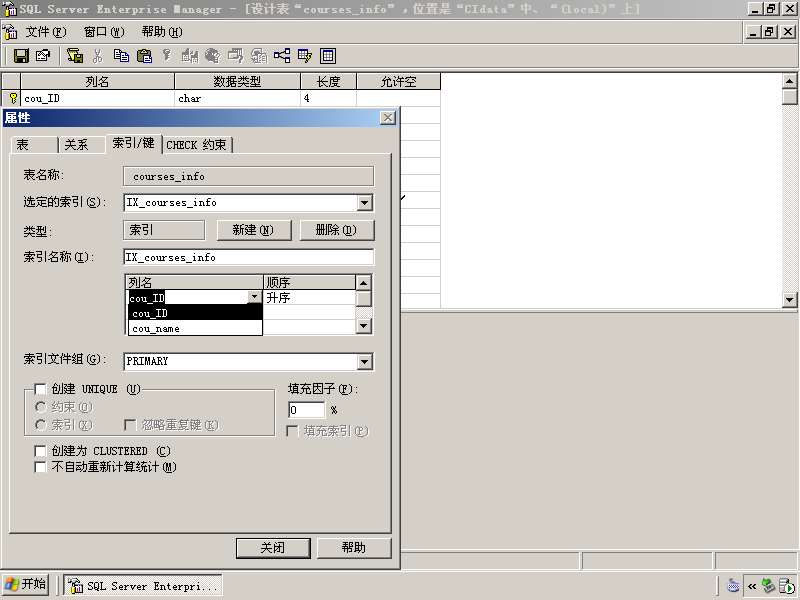800x600 pixels.
Task: Click the Save toolbar icon
Action: tap(21, 56)
